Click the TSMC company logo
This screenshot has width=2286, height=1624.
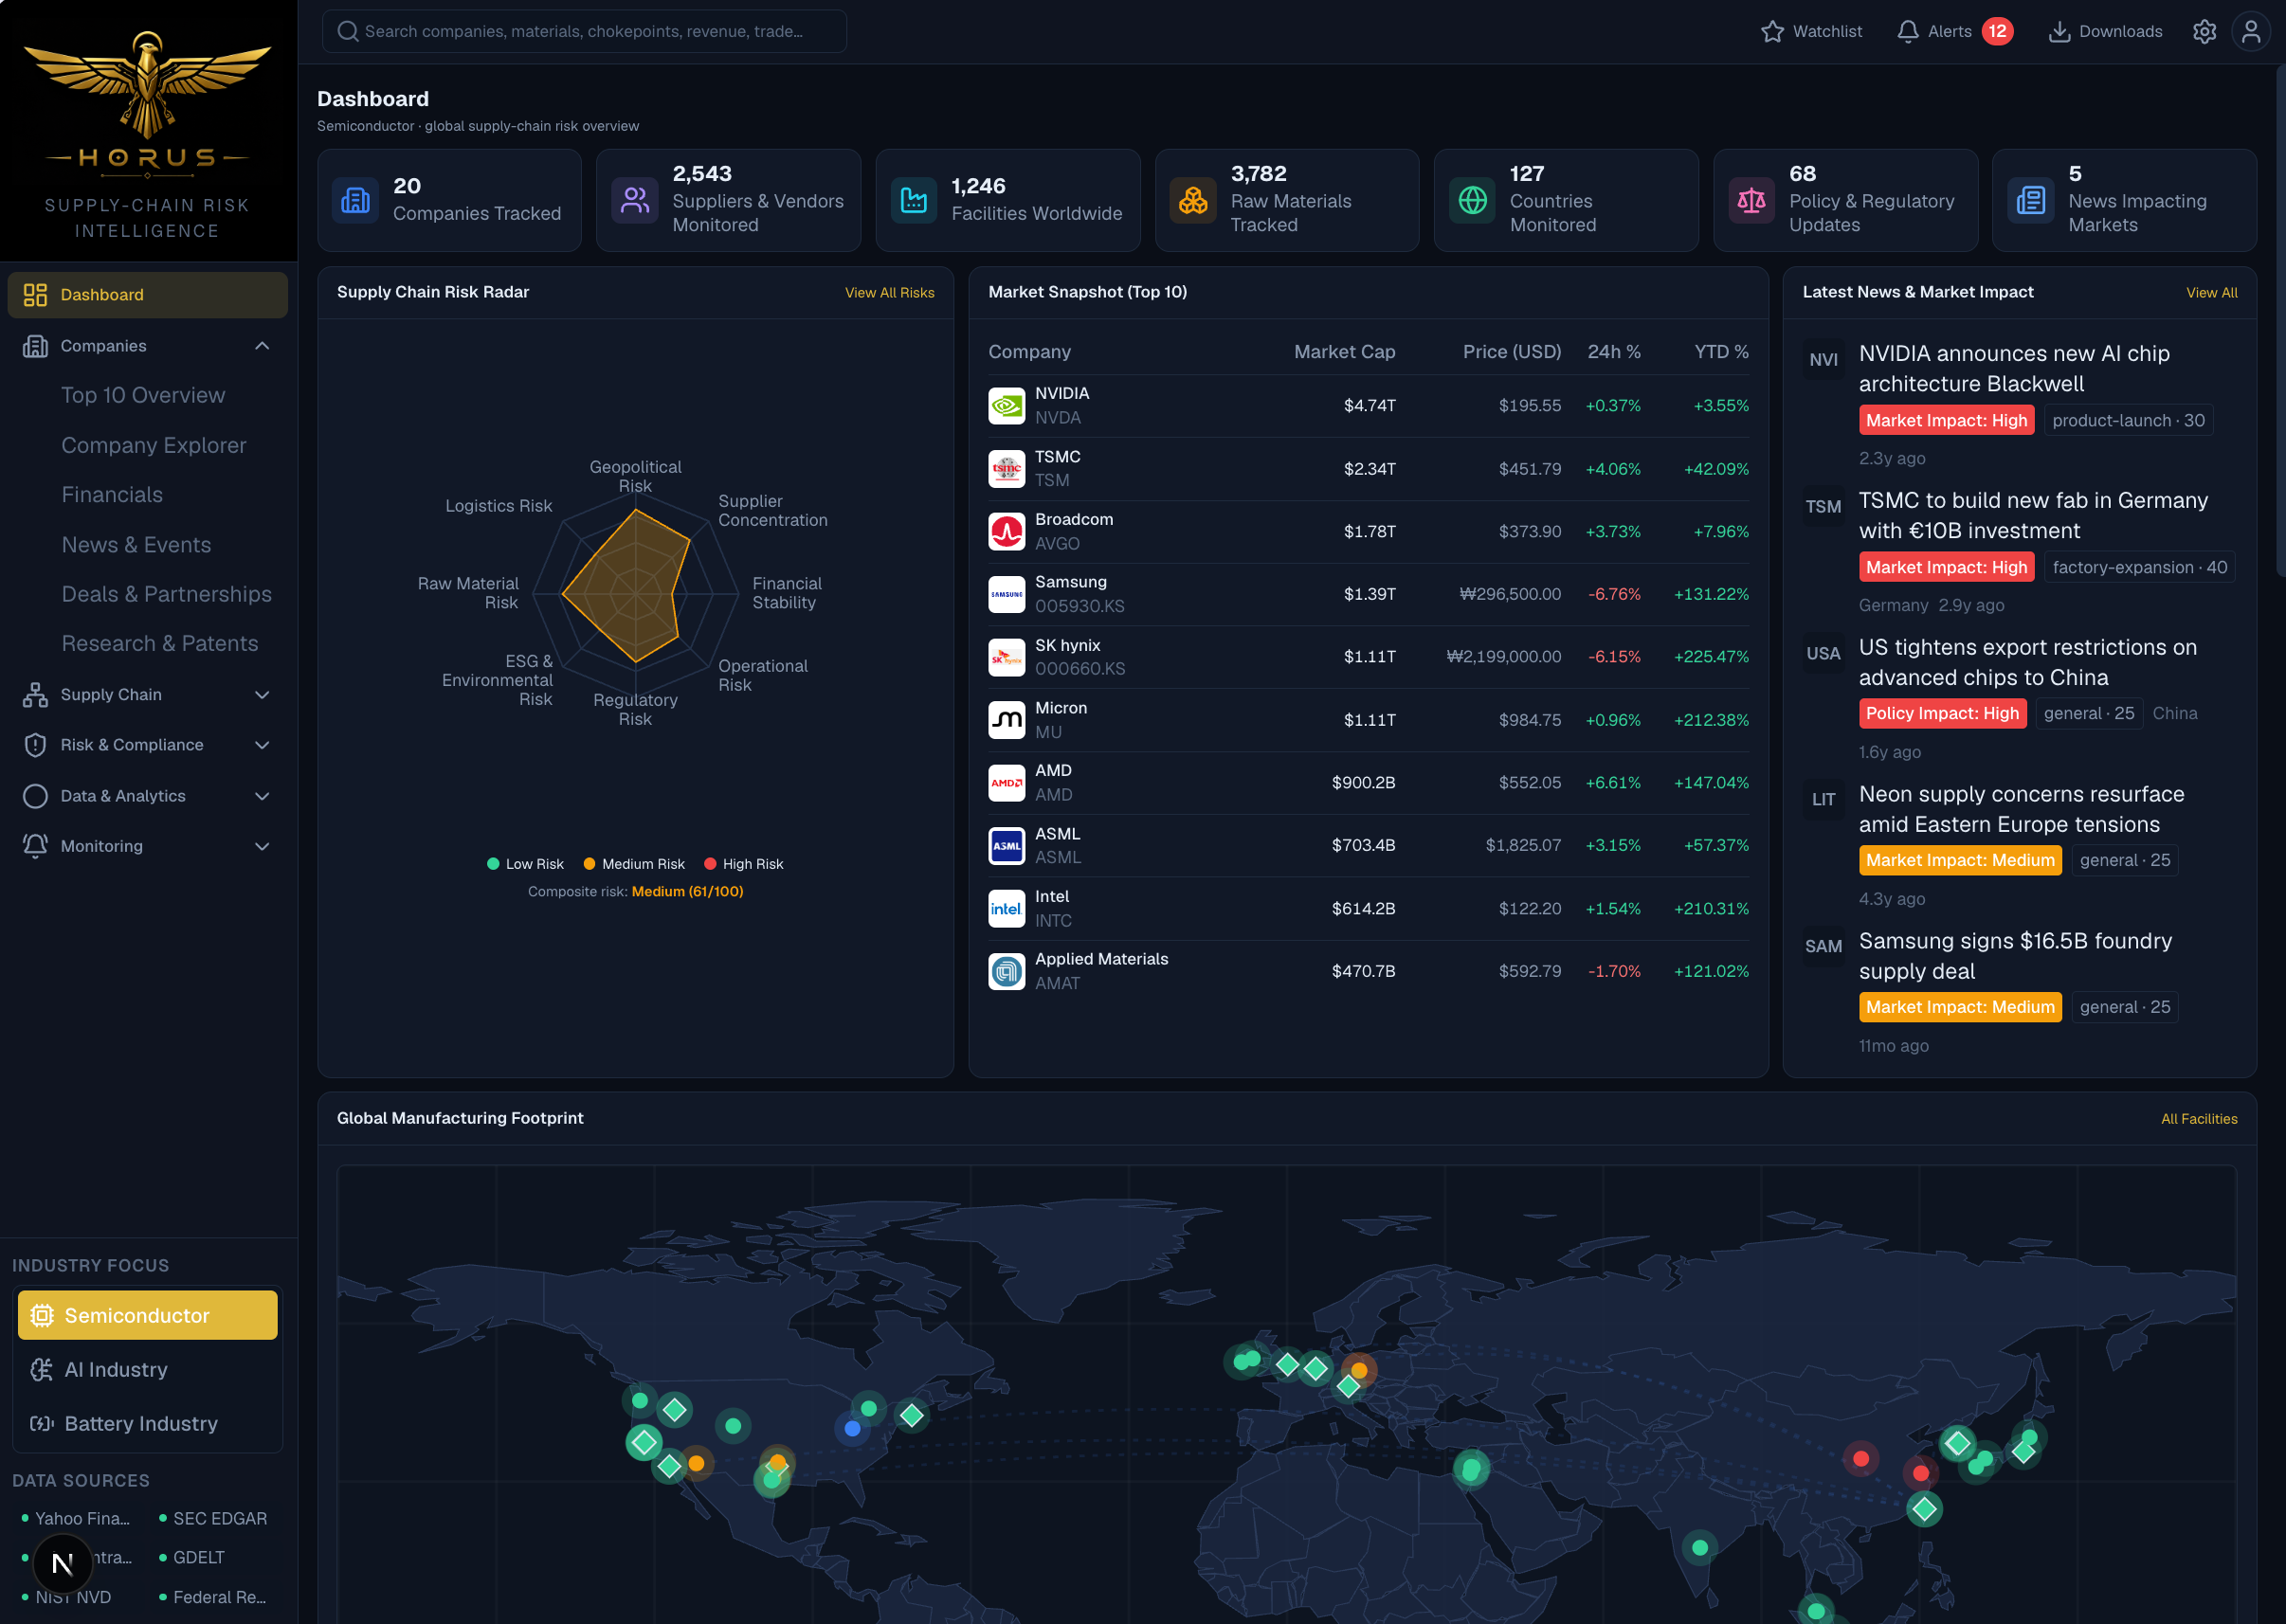coord(1007,469)
